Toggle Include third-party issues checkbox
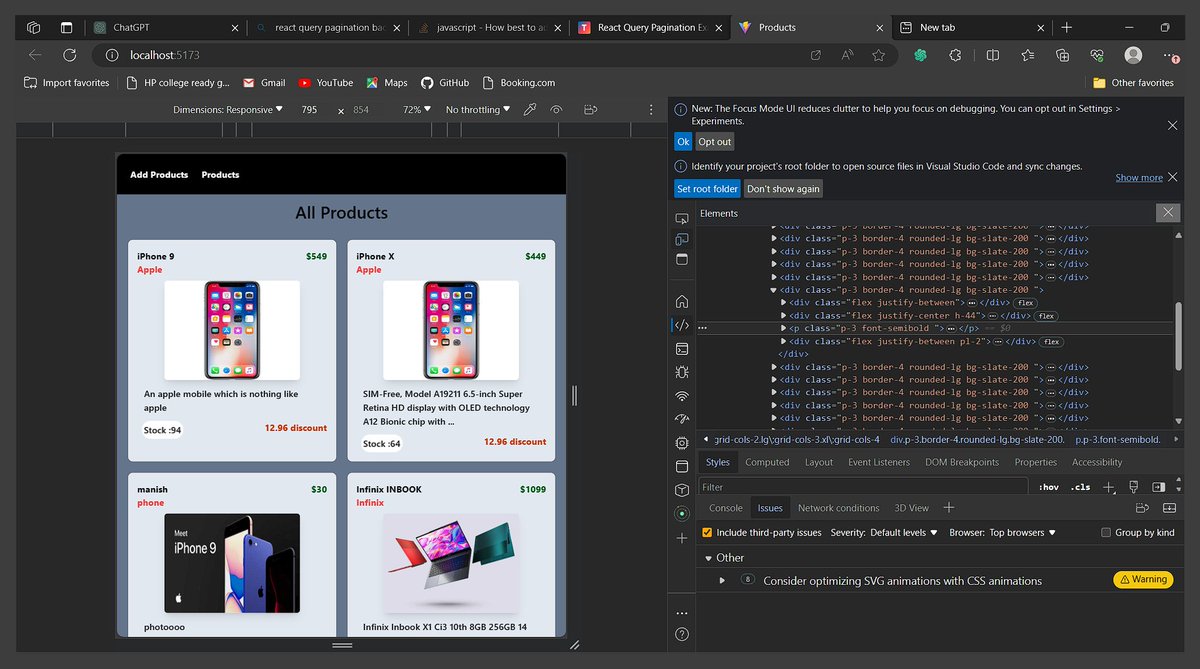The image size is (1200, 669). click(707, 533)
